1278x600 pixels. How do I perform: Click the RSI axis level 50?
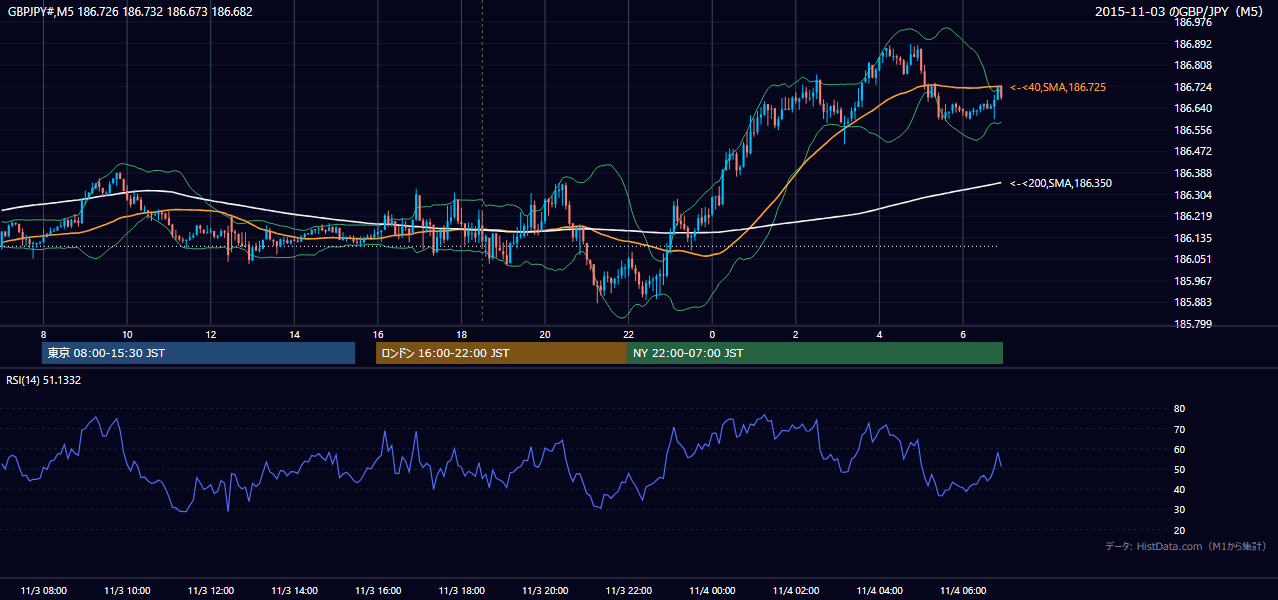pyautogui.click(x=1179, y=469)
